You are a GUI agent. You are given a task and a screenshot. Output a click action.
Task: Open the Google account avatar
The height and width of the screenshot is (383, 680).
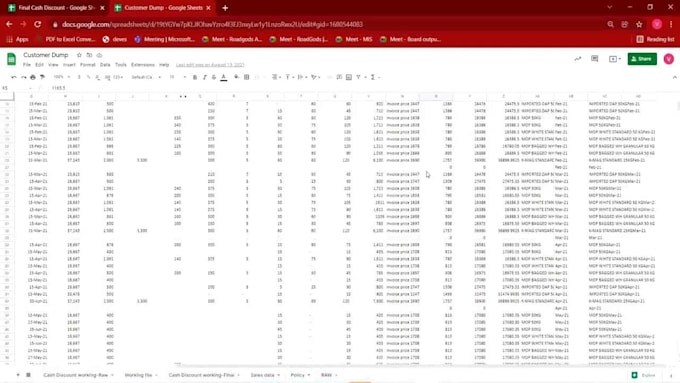(x=668, y=59)
